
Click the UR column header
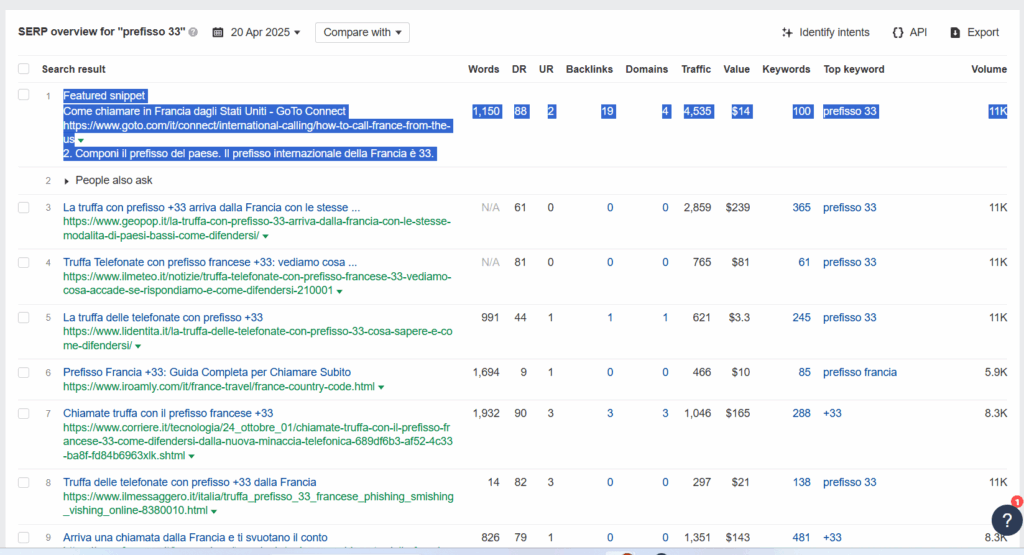(546, 69)
